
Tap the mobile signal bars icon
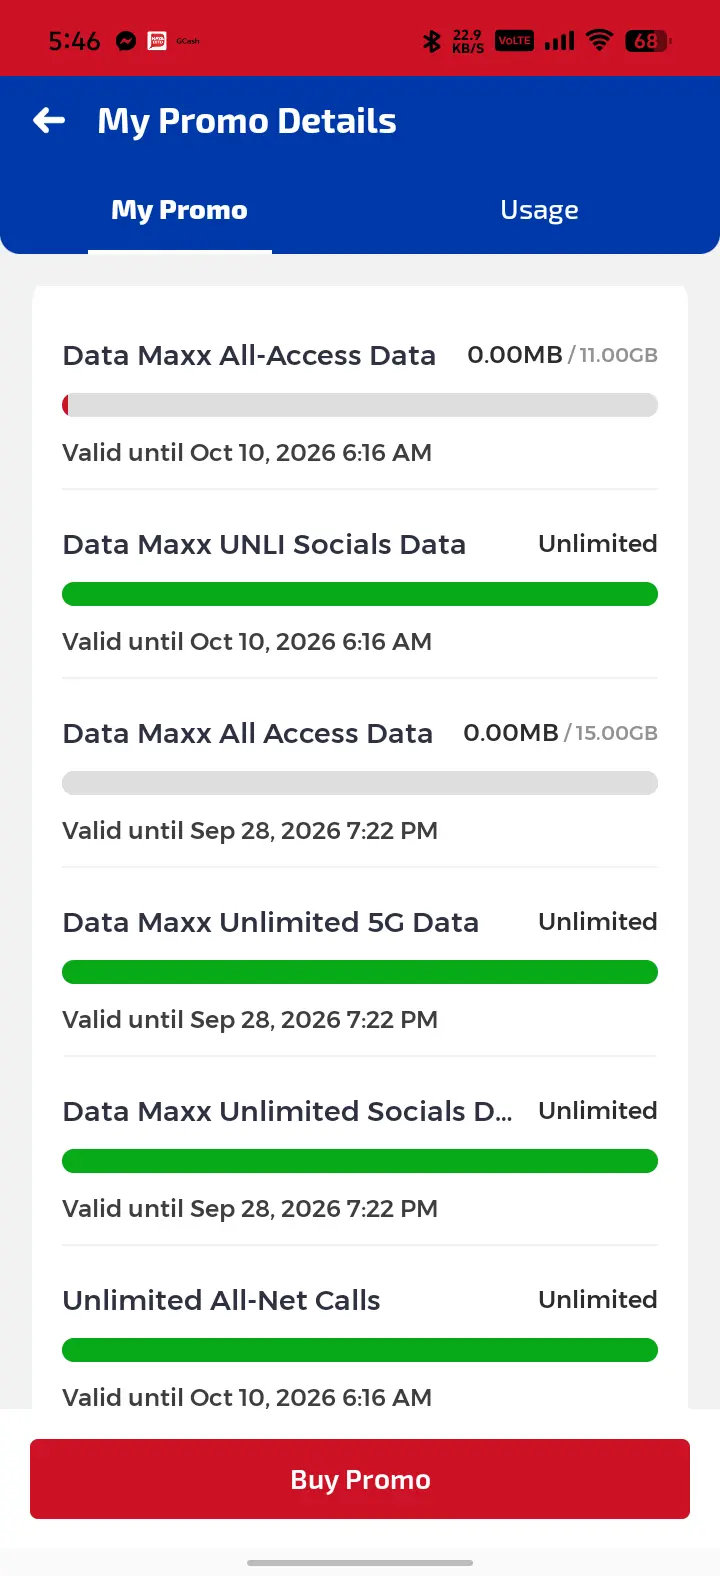(560, 41)
